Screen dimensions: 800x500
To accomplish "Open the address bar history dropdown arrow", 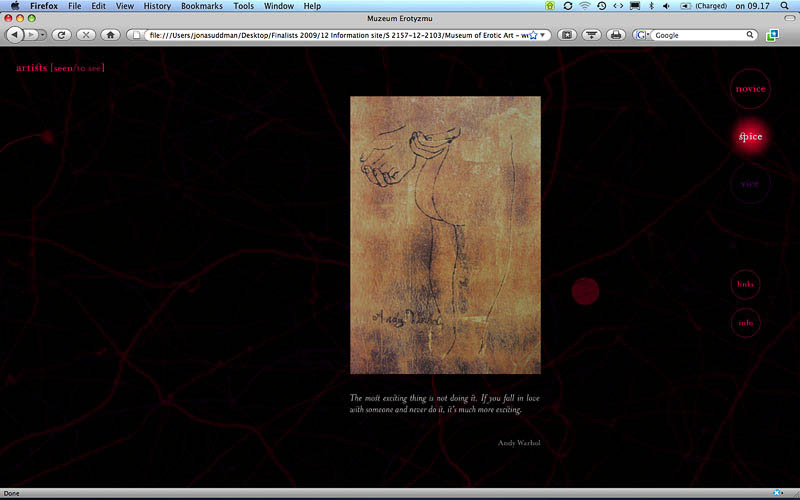I will tap(543, 35).
